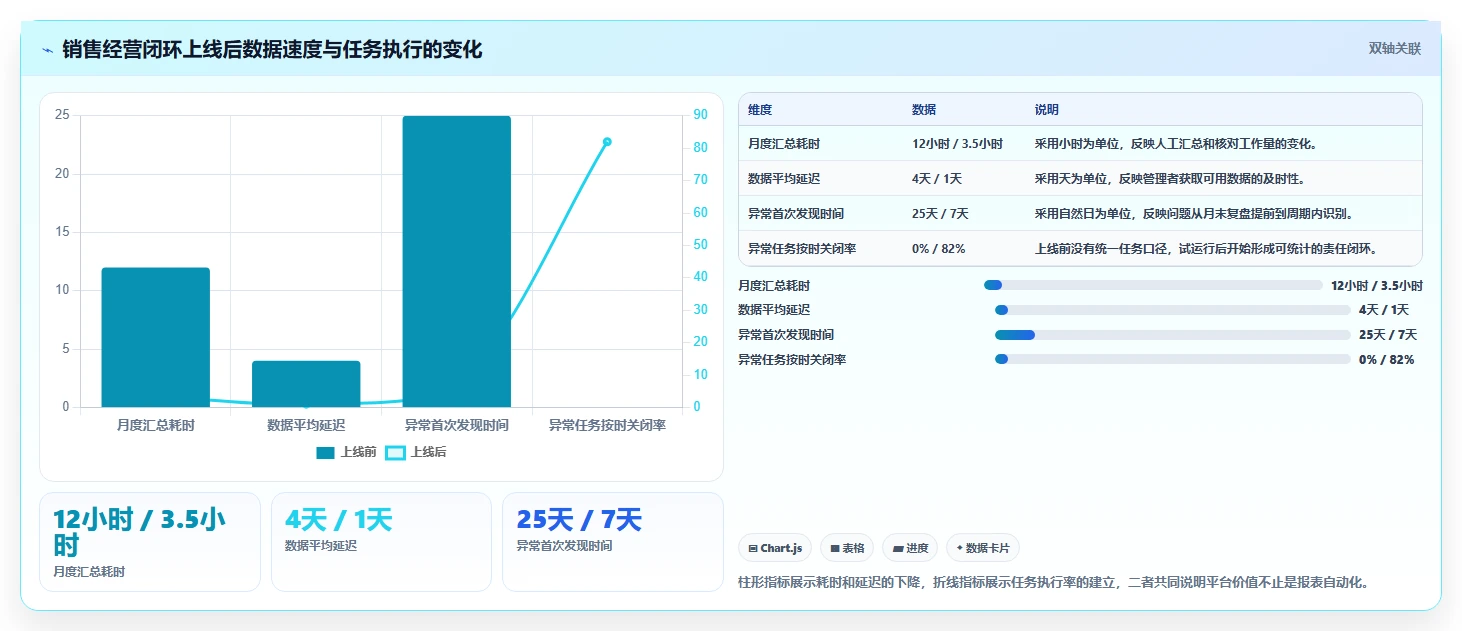Screen dimensions: 1462x631
Task: Select the 进度 tag chip
Action: click(910, 548)
